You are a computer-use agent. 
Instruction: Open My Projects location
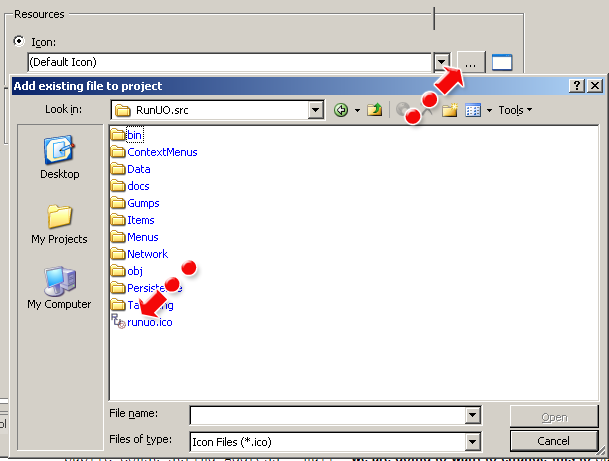59,224
